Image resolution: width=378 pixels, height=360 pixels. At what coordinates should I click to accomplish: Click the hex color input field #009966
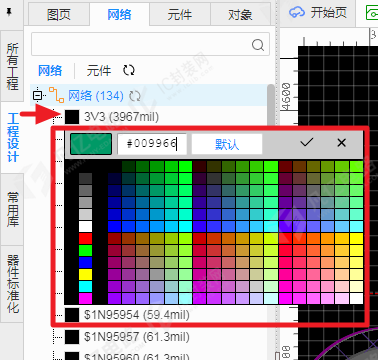(152, 144)
